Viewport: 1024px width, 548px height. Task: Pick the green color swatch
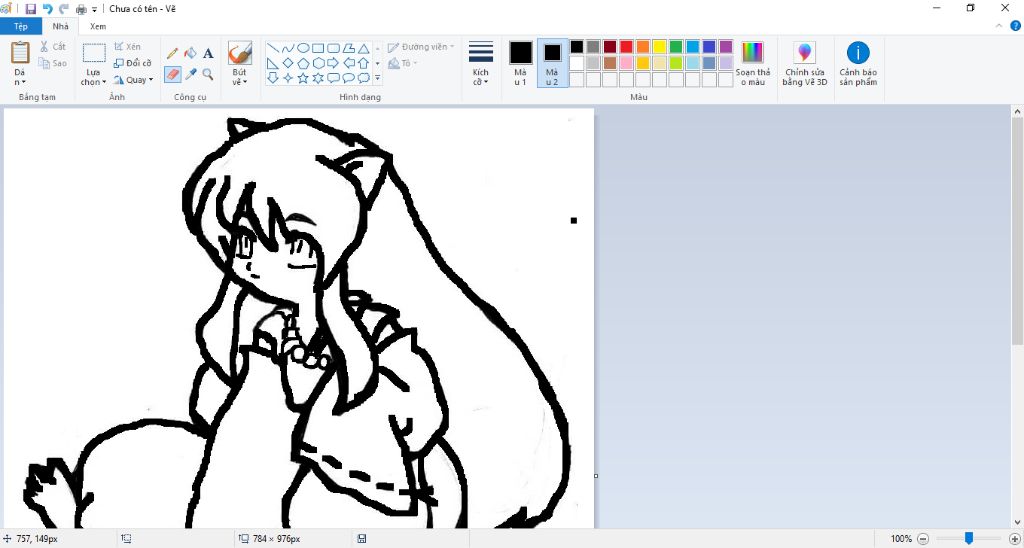pyautogui.click(x=676, y=46)
